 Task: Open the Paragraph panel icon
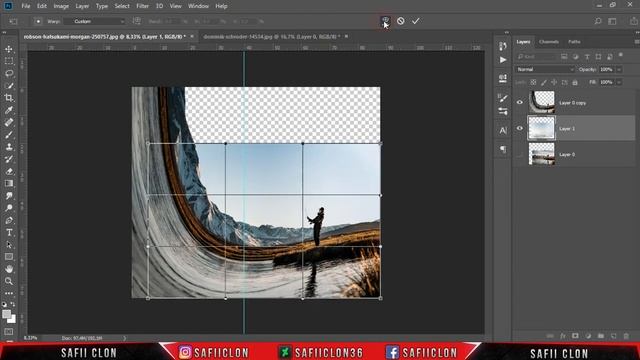tap(503, 149)
